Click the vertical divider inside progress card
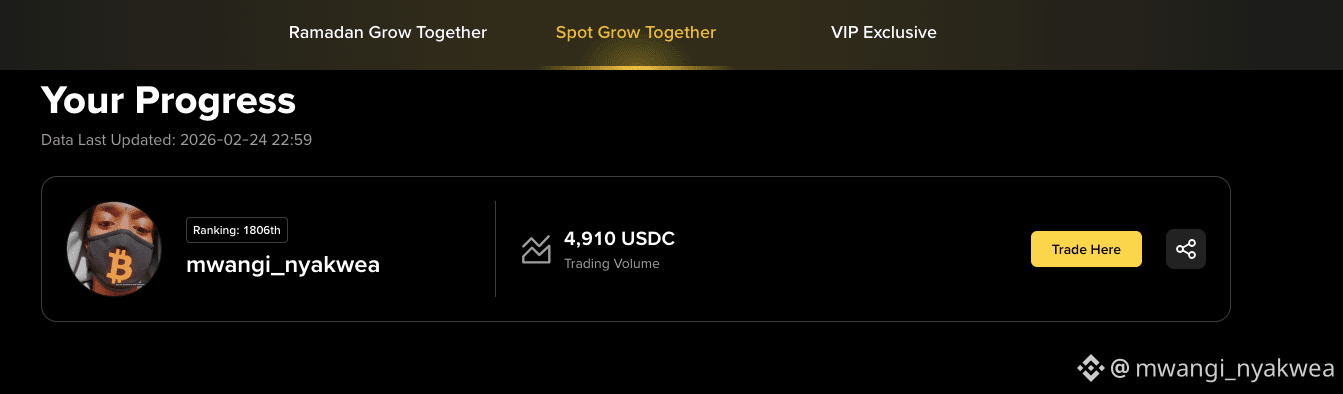The image size is (1343, 394). (x=496, y=249)
